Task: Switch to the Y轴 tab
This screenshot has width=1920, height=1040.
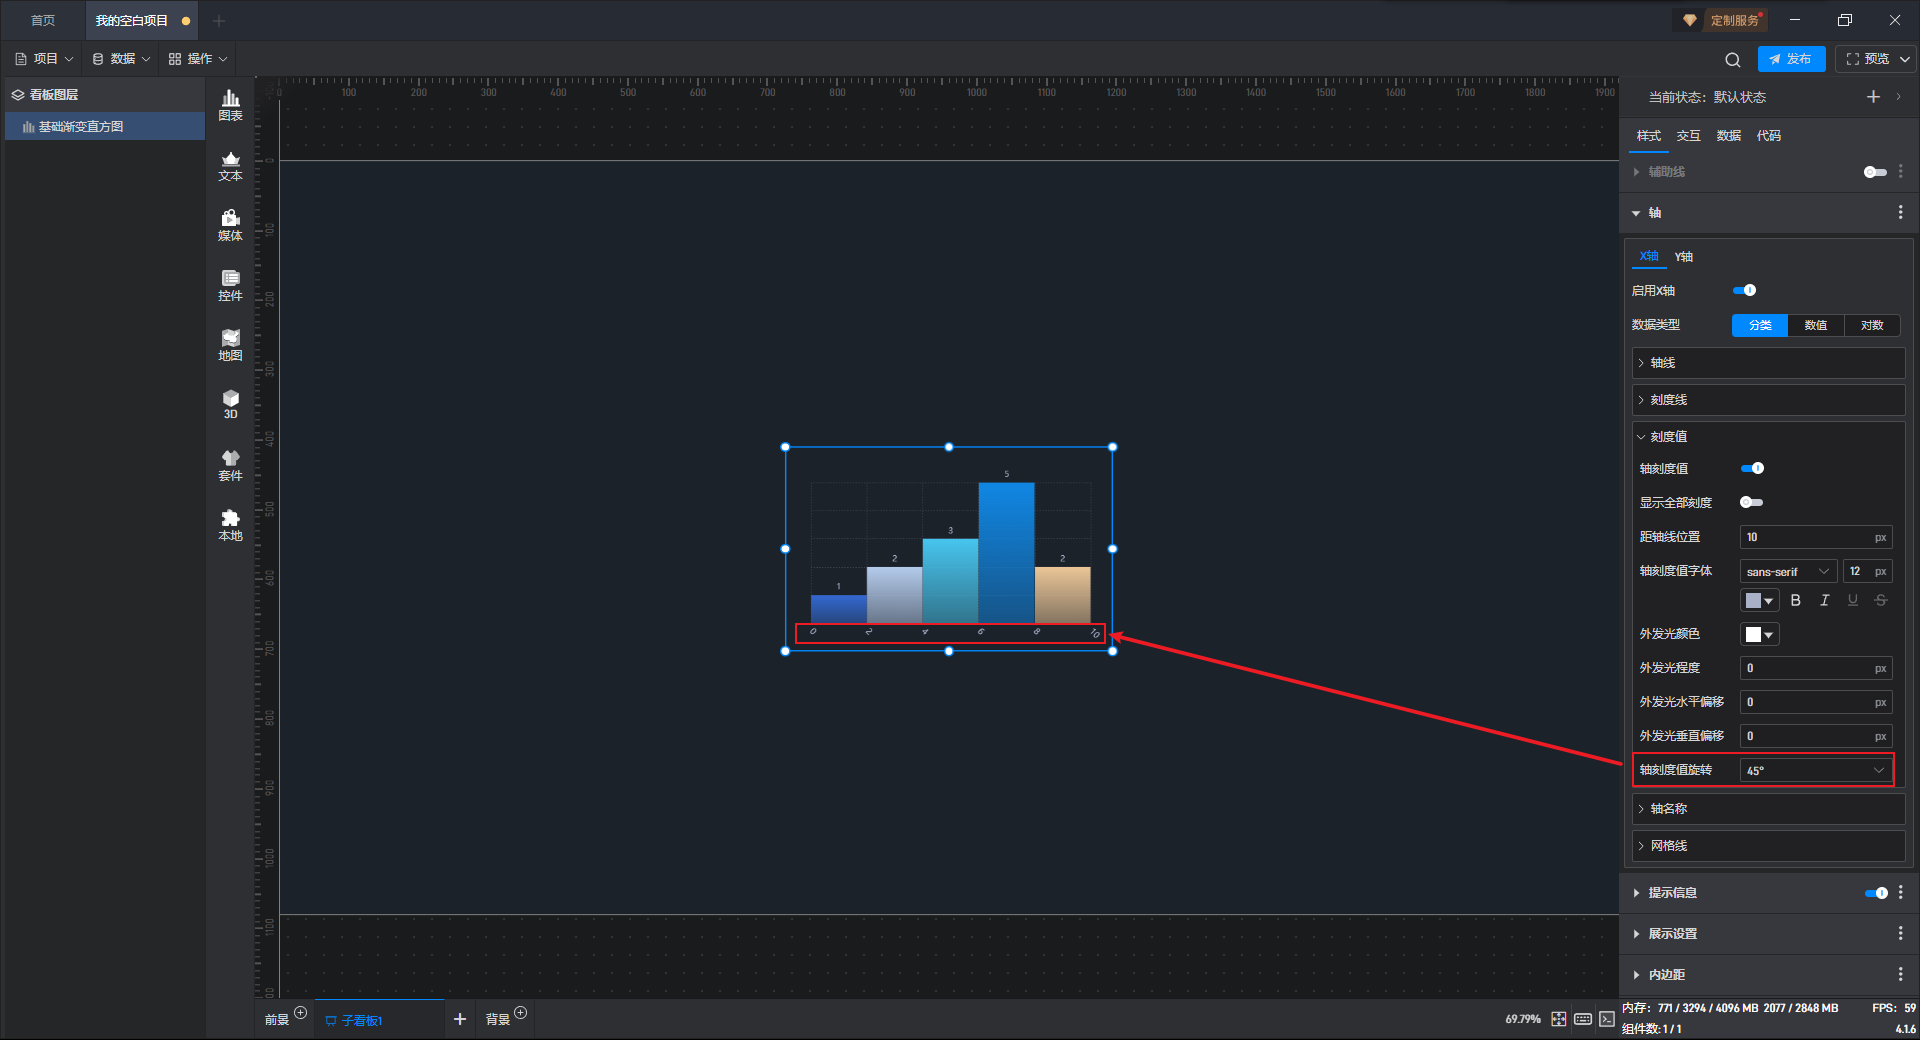Action: coord(1684,257)
